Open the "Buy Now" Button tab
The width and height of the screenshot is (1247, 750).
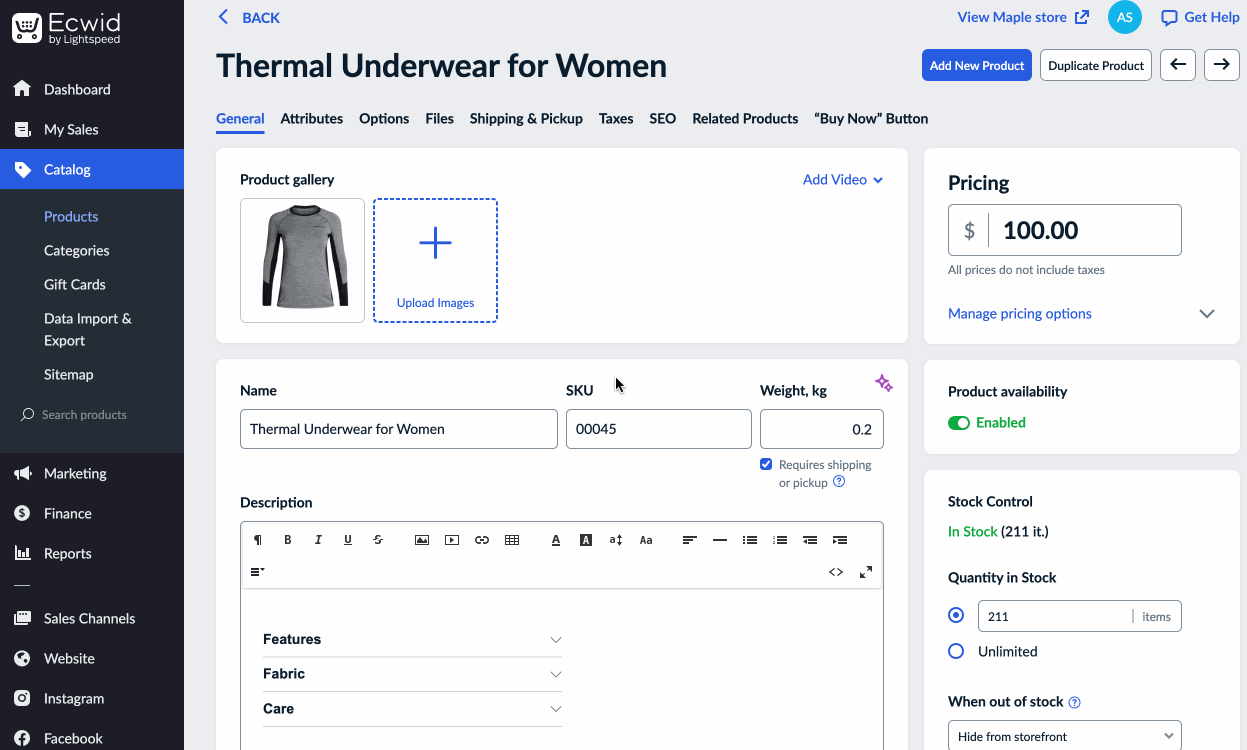tap(871, 119)
